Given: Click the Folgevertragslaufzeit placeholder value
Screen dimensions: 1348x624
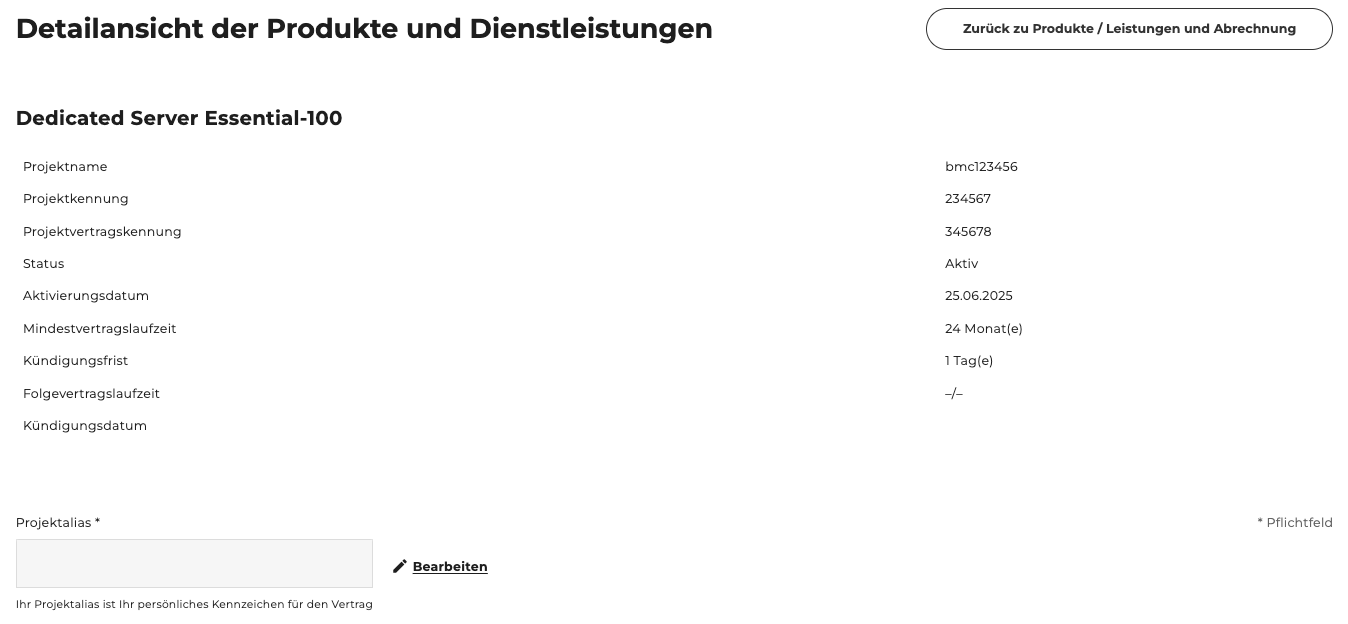Looking at the screenshot, I should tap(953, 393).
